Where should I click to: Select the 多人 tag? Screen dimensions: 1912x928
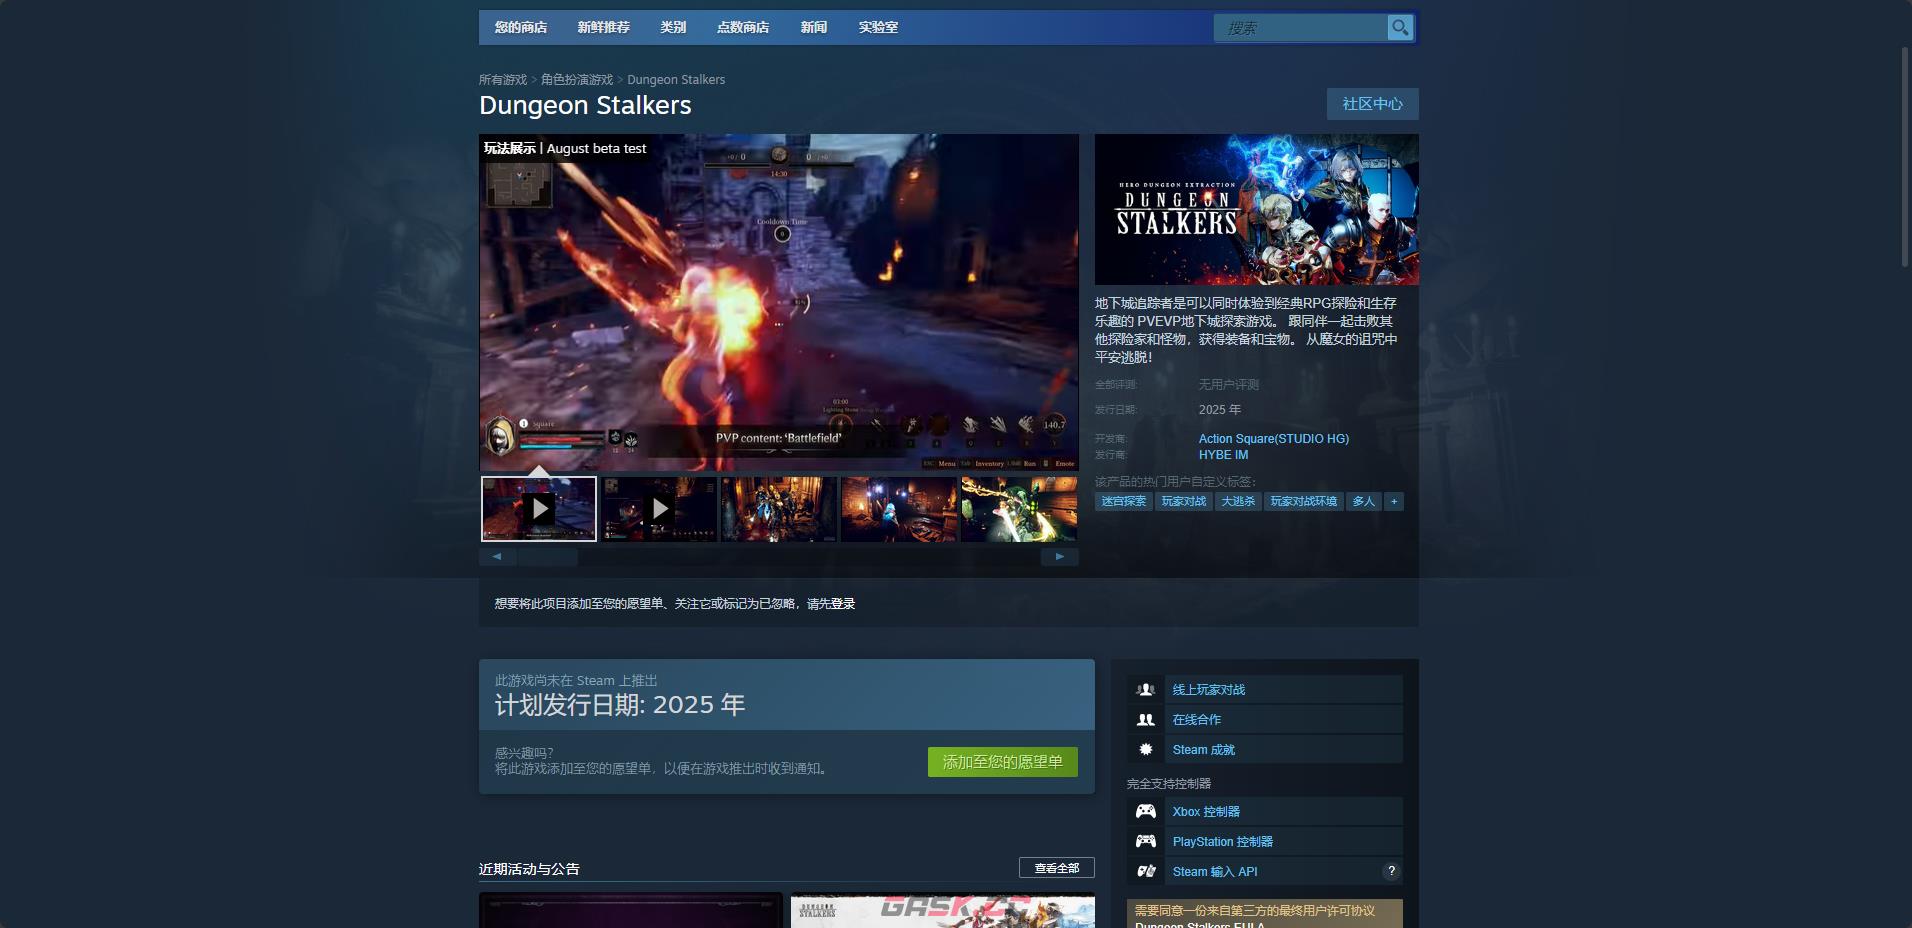point(1364,502)
